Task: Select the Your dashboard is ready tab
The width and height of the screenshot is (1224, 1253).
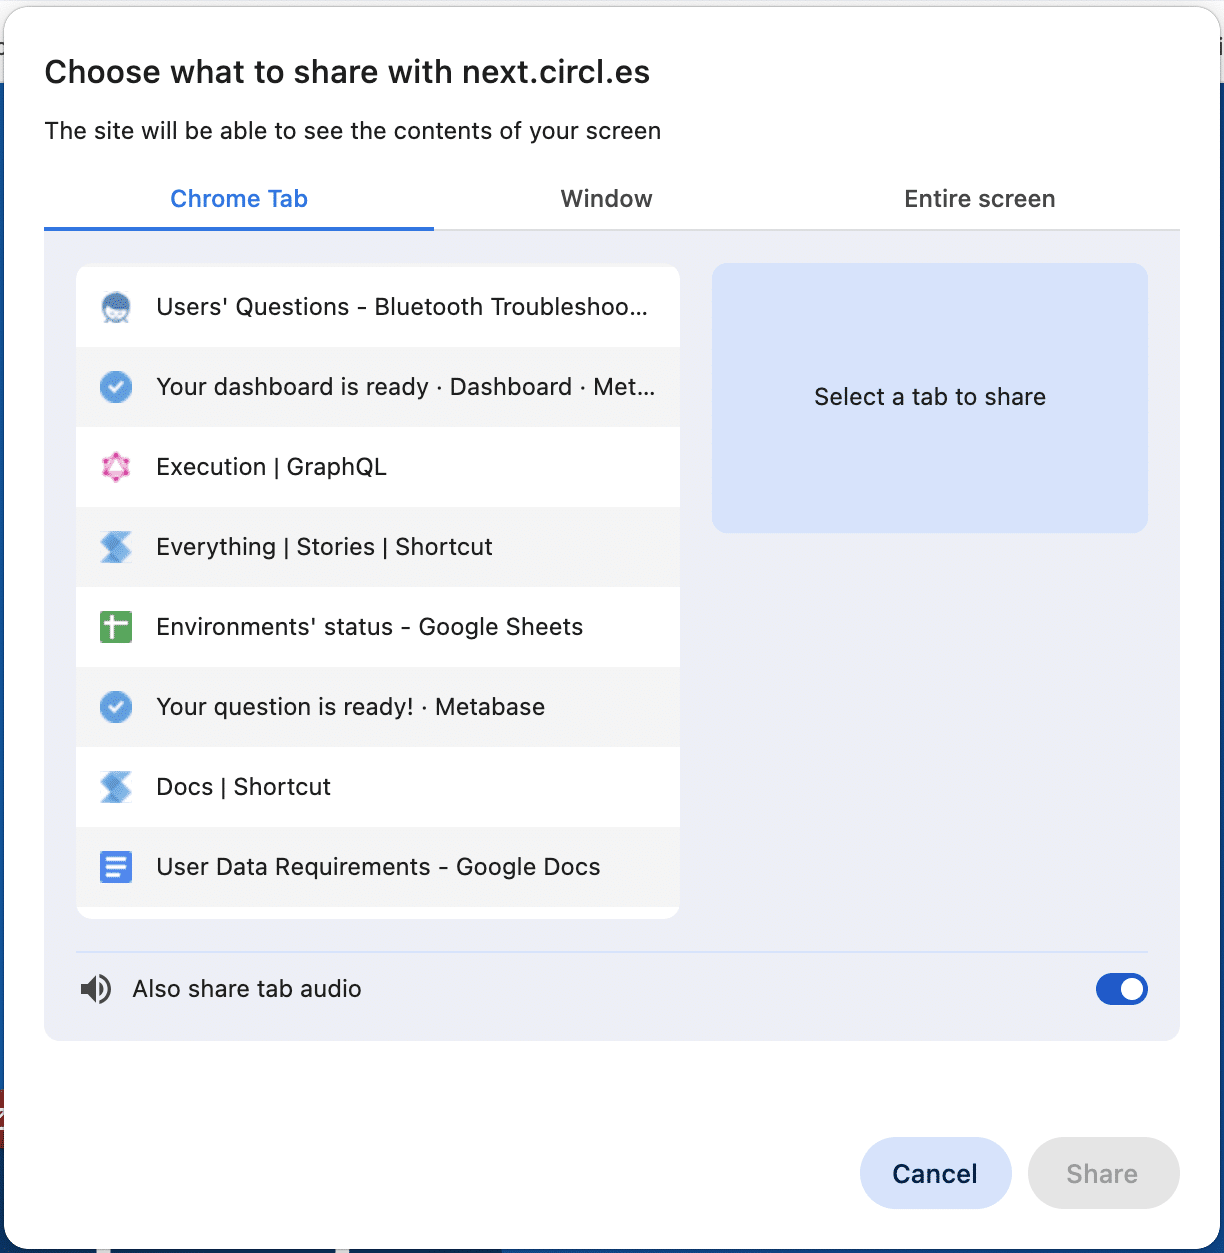Action: 378,387
